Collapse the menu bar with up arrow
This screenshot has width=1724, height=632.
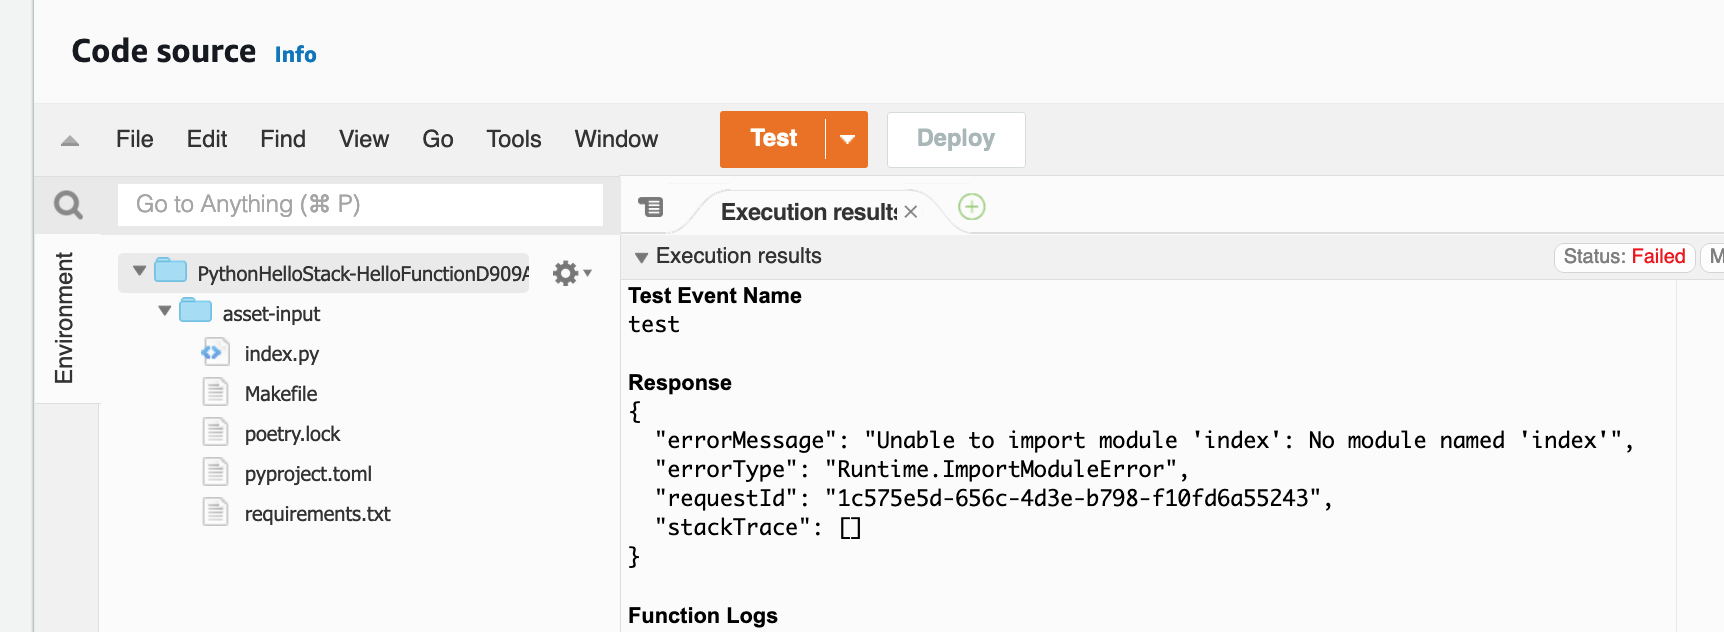point(70,141)
